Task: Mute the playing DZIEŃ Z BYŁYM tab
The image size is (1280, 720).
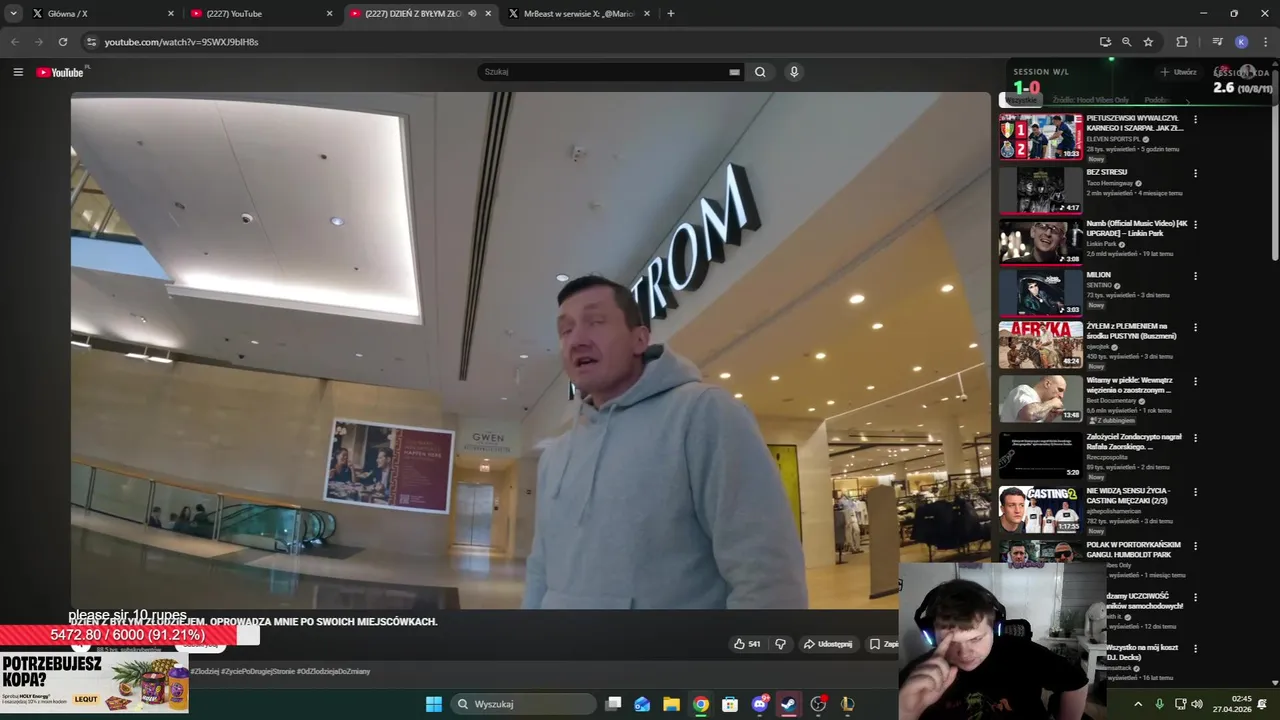Action: [472, 14]
